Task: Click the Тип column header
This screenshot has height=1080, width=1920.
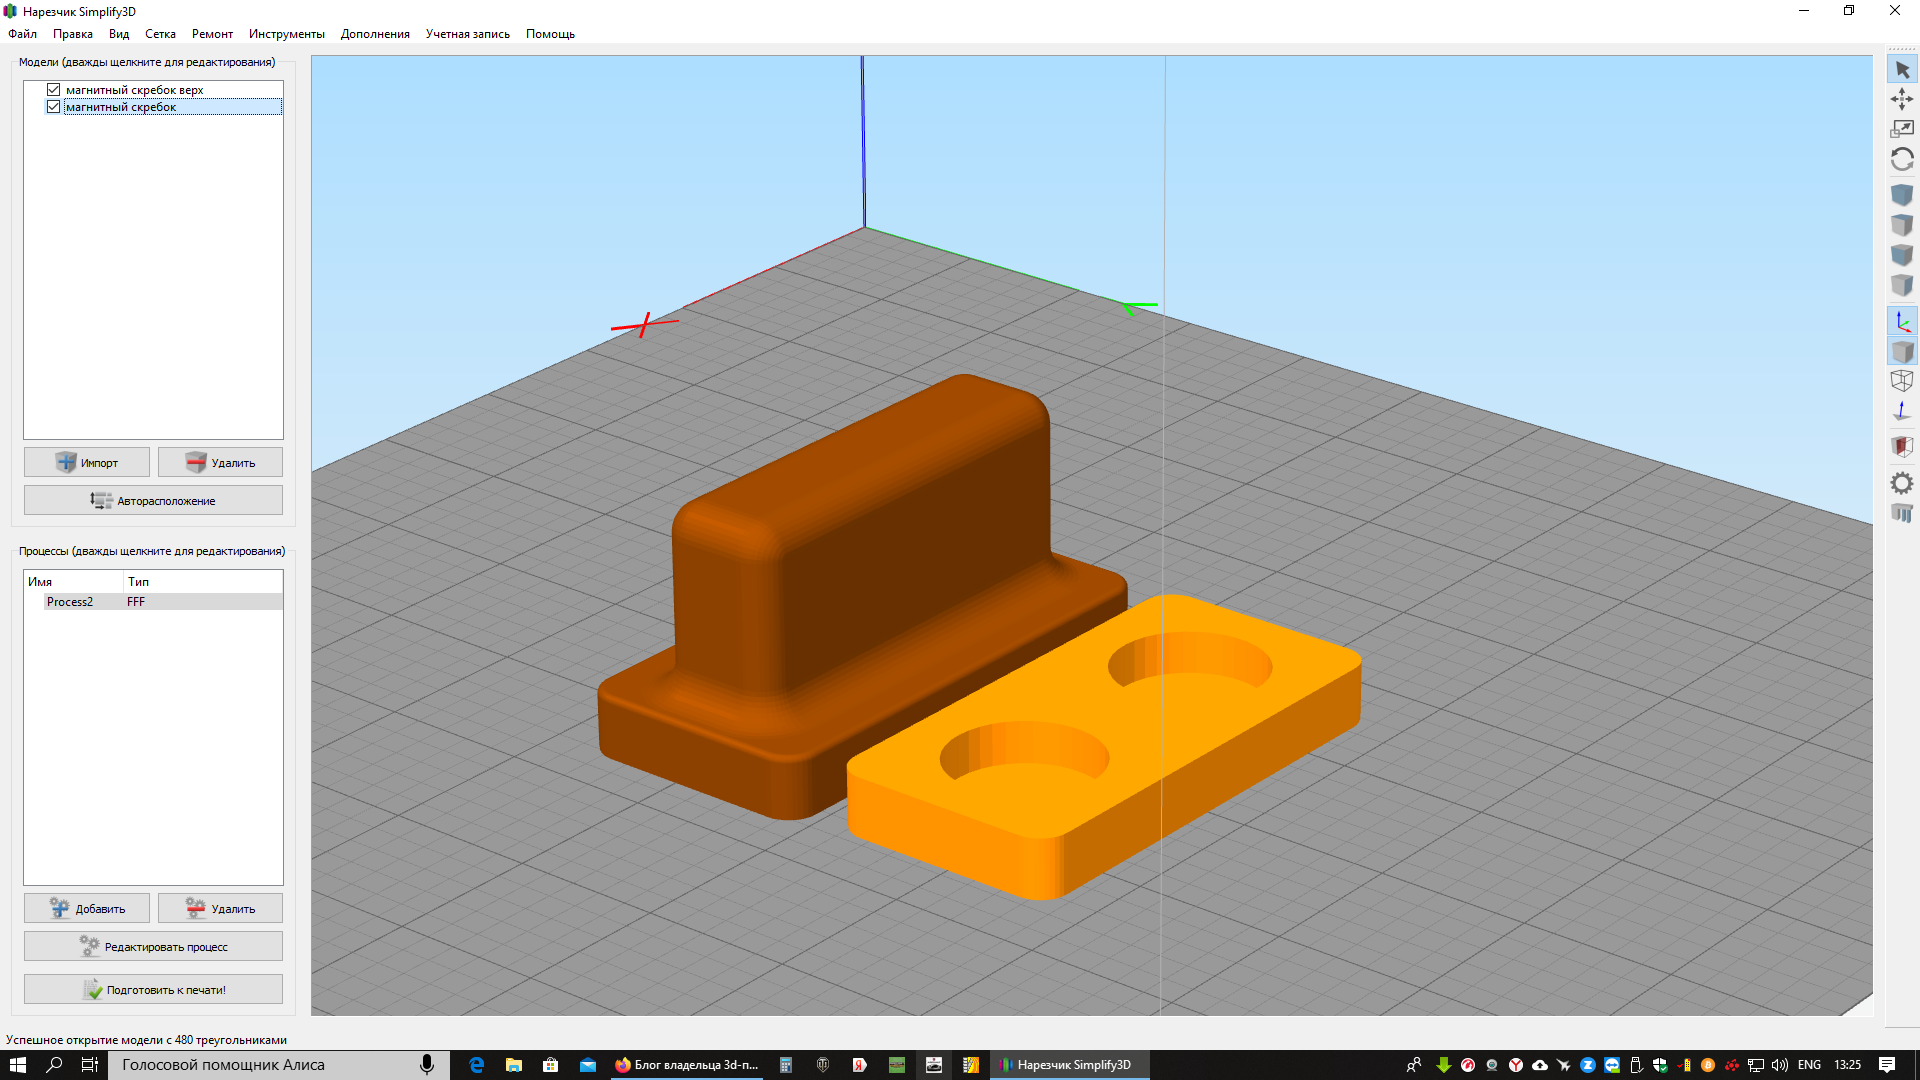Action: click(x=203, y=581)
